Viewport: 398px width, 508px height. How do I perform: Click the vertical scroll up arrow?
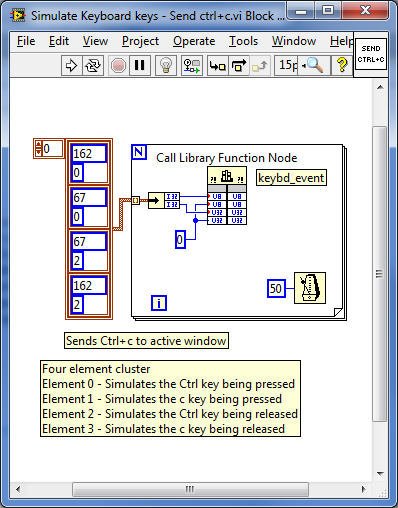click(x=380, y=87)
